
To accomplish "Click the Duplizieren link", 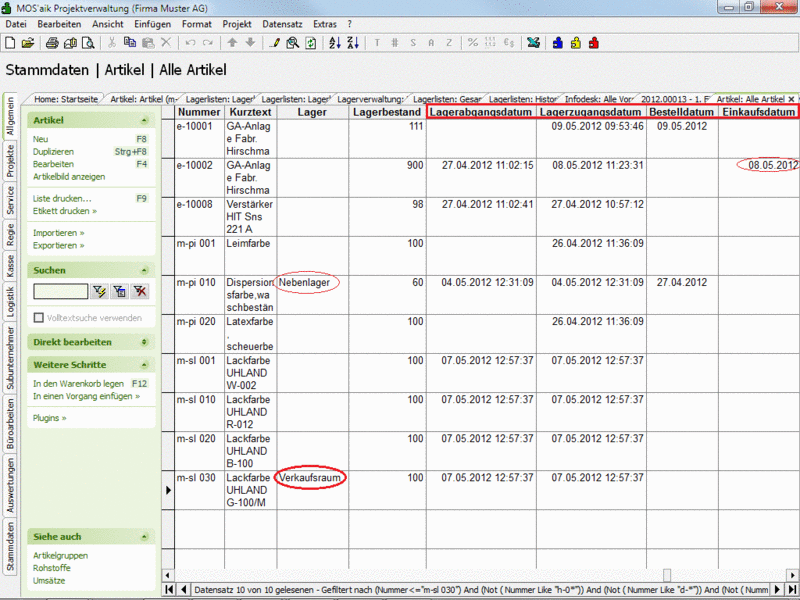I will pos(53,152).
